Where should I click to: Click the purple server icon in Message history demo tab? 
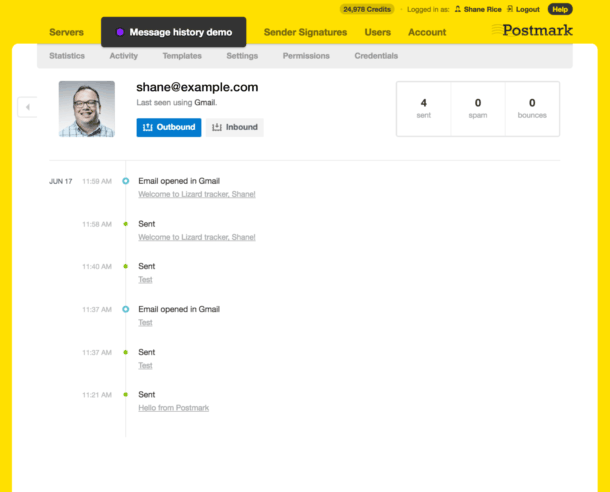(120, 32)
